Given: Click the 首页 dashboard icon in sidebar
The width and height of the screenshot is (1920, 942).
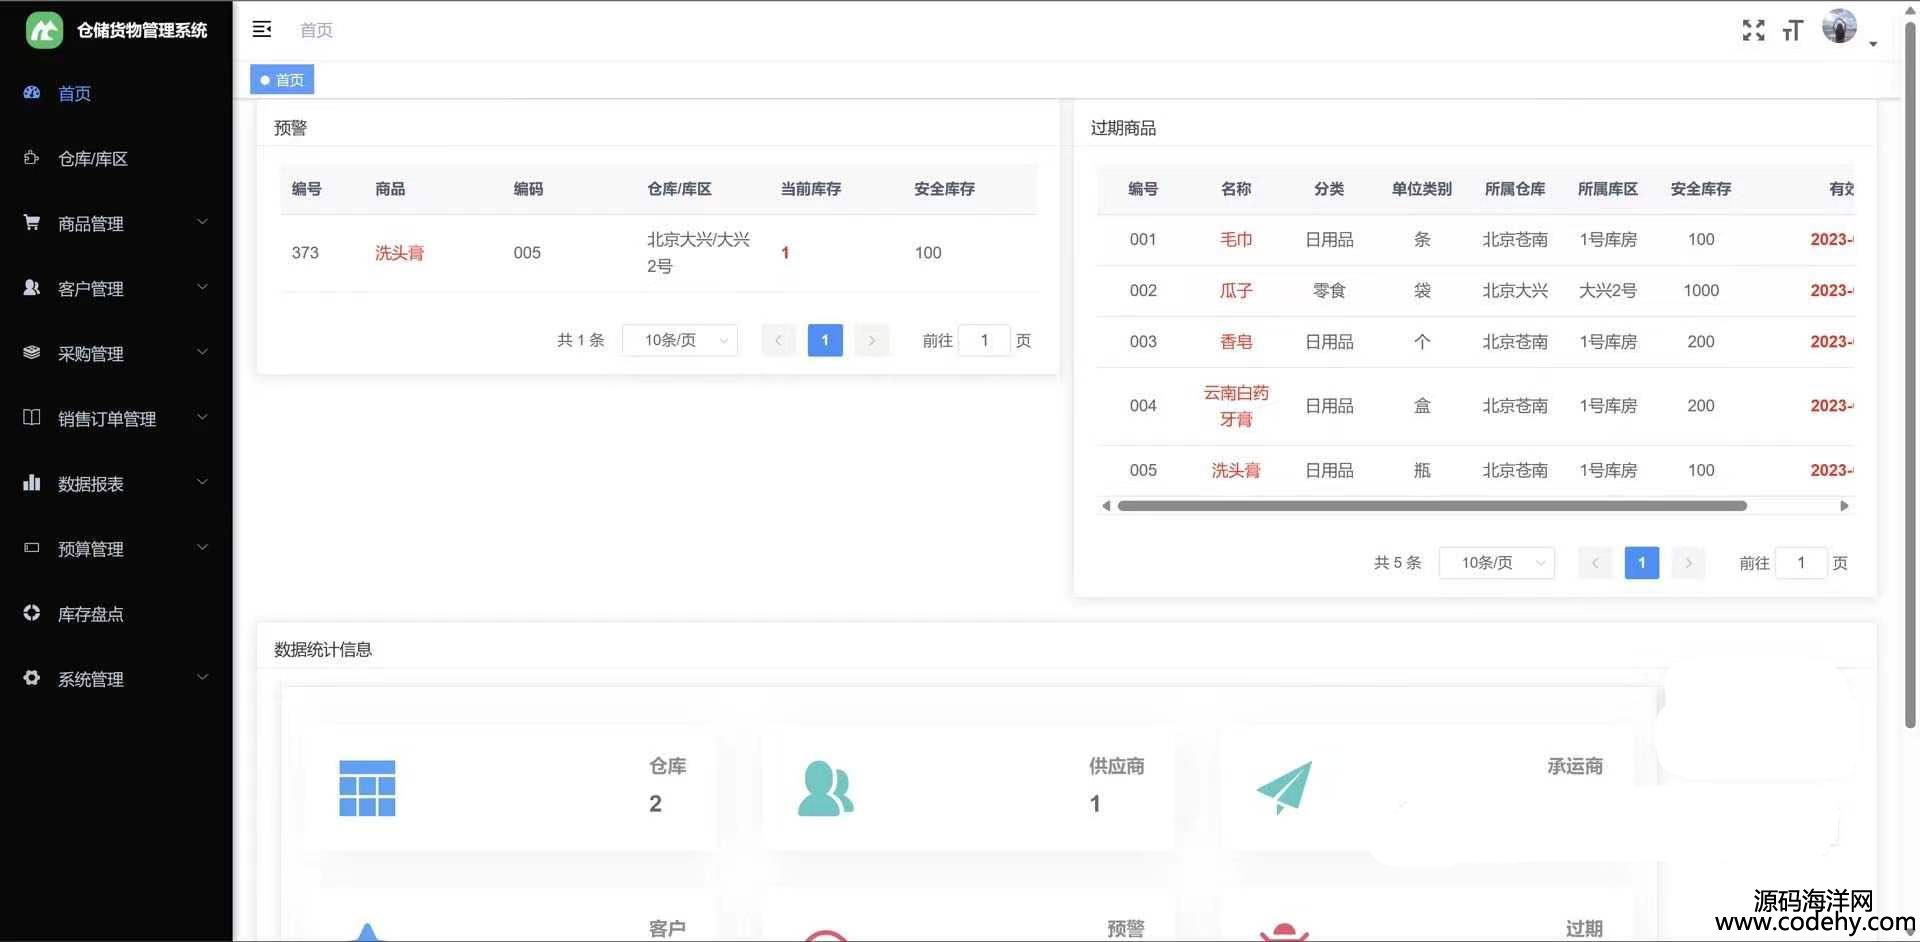Looking at the screenshot, I should [x=32, y=93].
